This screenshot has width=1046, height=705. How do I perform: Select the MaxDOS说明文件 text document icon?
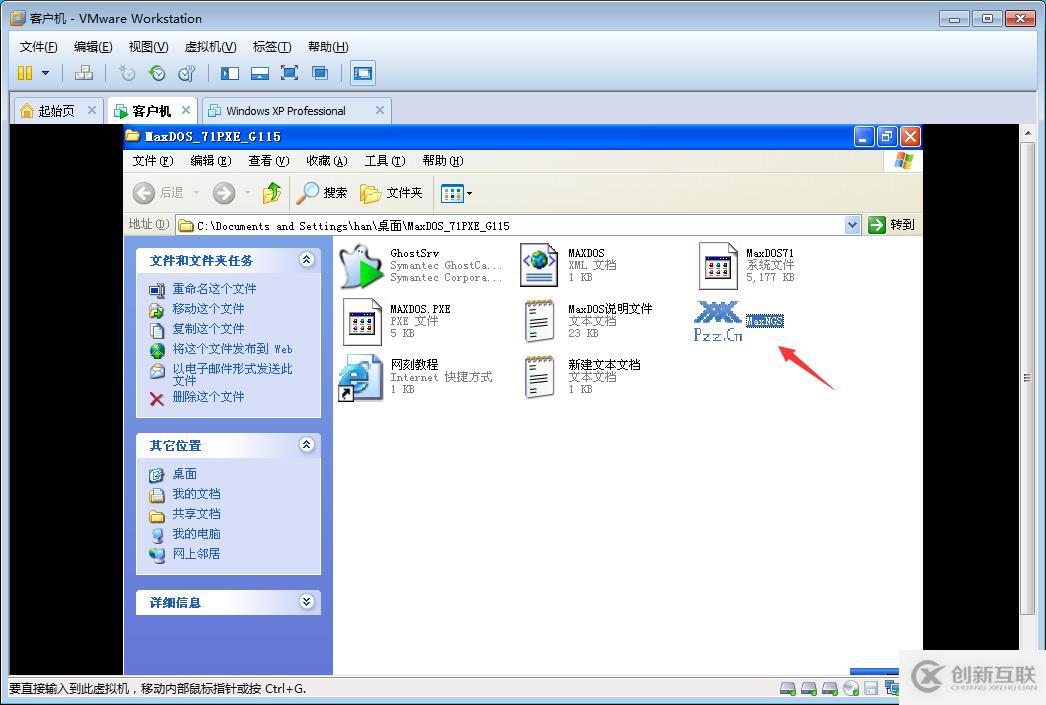[x=539, y=321]
